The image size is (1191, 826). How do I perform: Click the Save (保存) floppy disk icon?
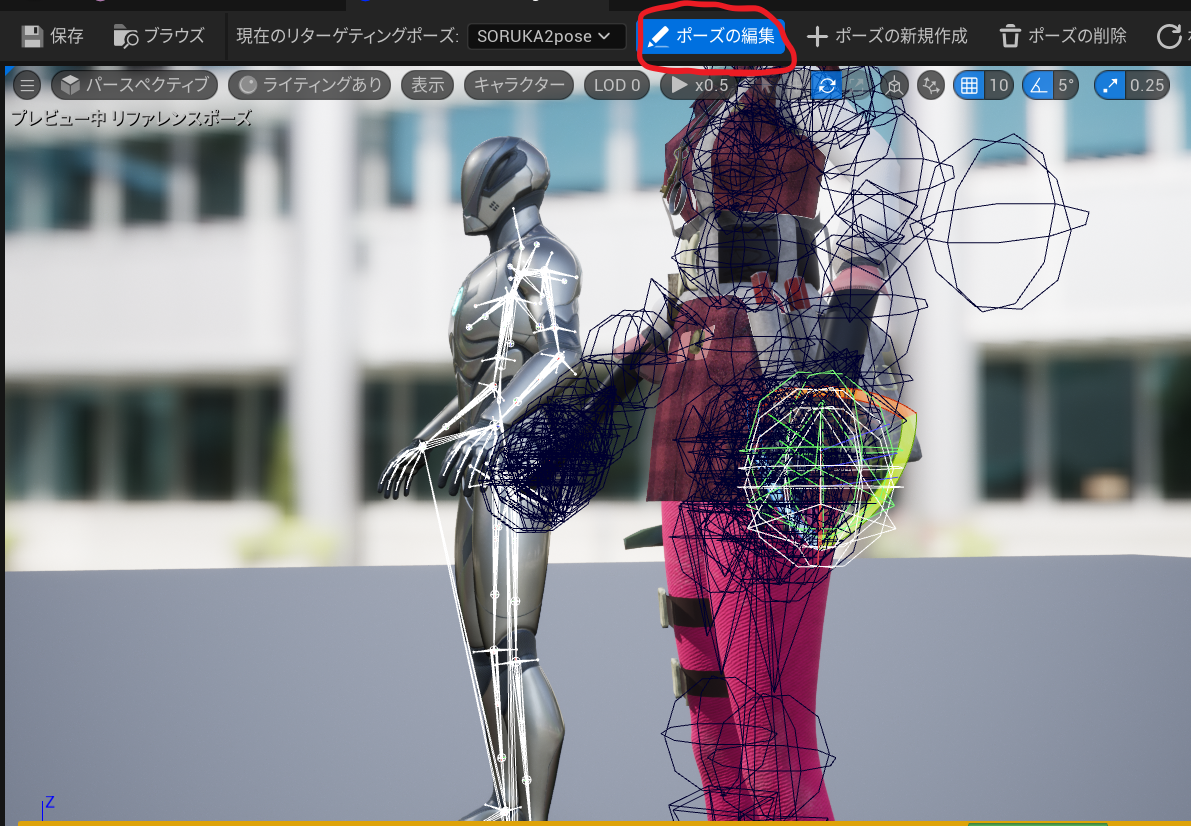32,36
